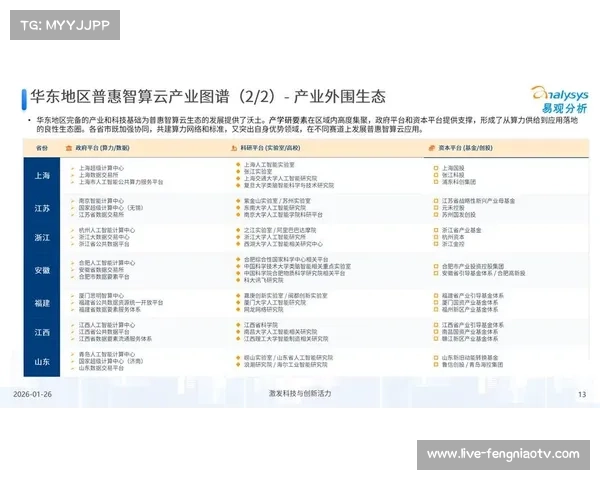The height and width of the screenshot is (480, 600).
Task: Click the entry 上海国投
Action: tap(453, 168)
